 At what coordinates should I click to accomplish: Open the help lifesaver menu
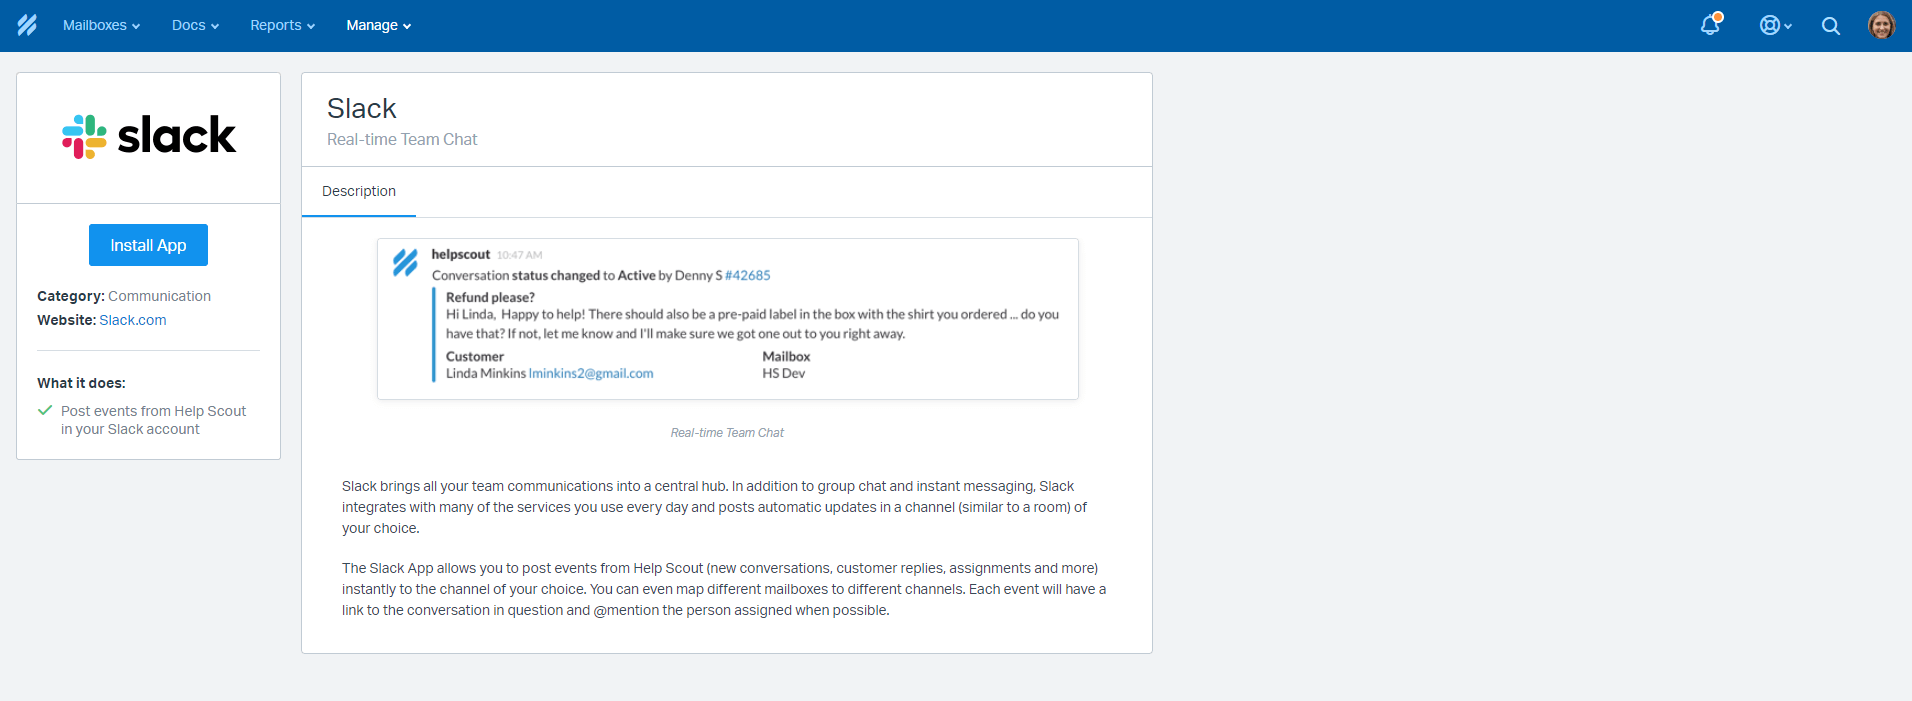pos(1775,26)
